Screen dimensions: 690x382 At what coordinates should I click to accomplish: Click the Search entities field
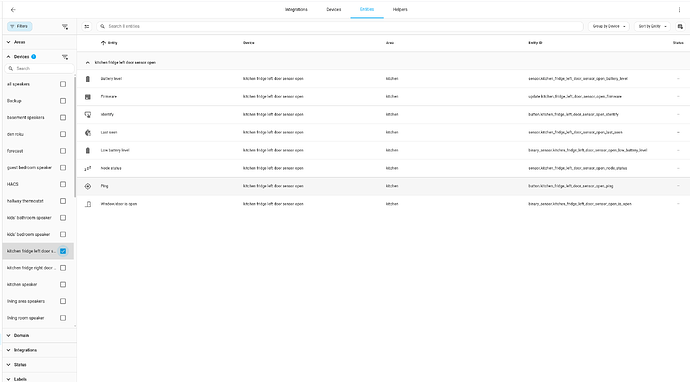pyautogui.click(x=340, y=26)
